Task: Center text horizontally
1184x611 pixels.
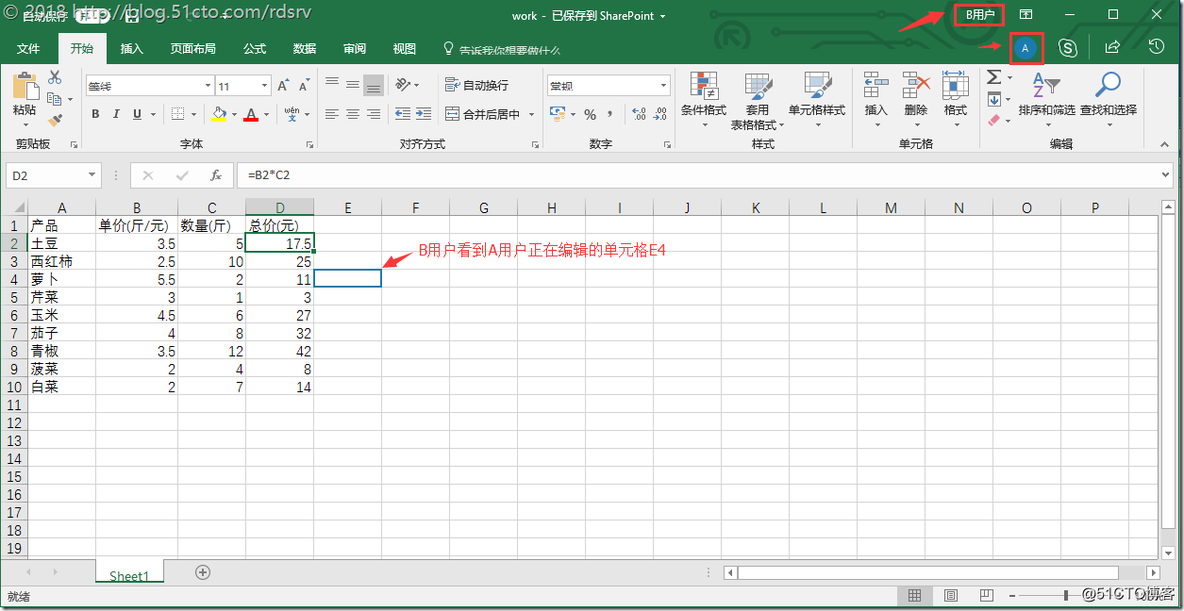Action: coord(353,114)
